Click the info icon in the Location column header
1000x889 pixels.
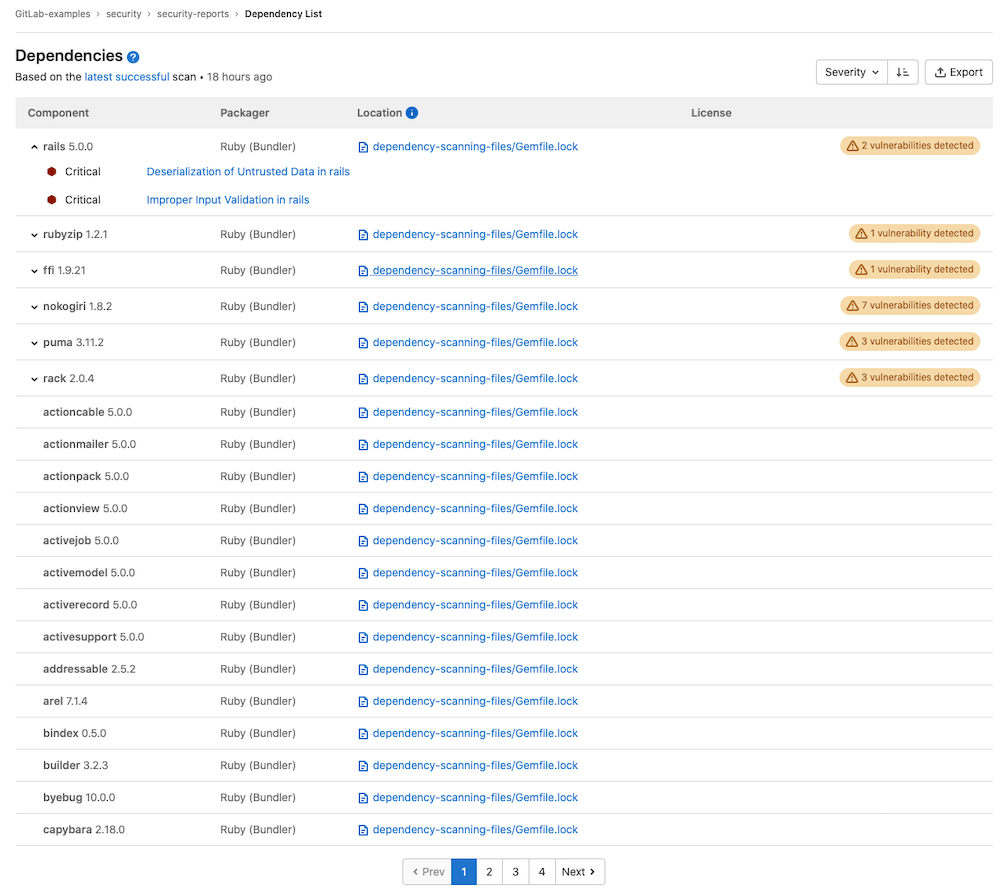(412, 113)
